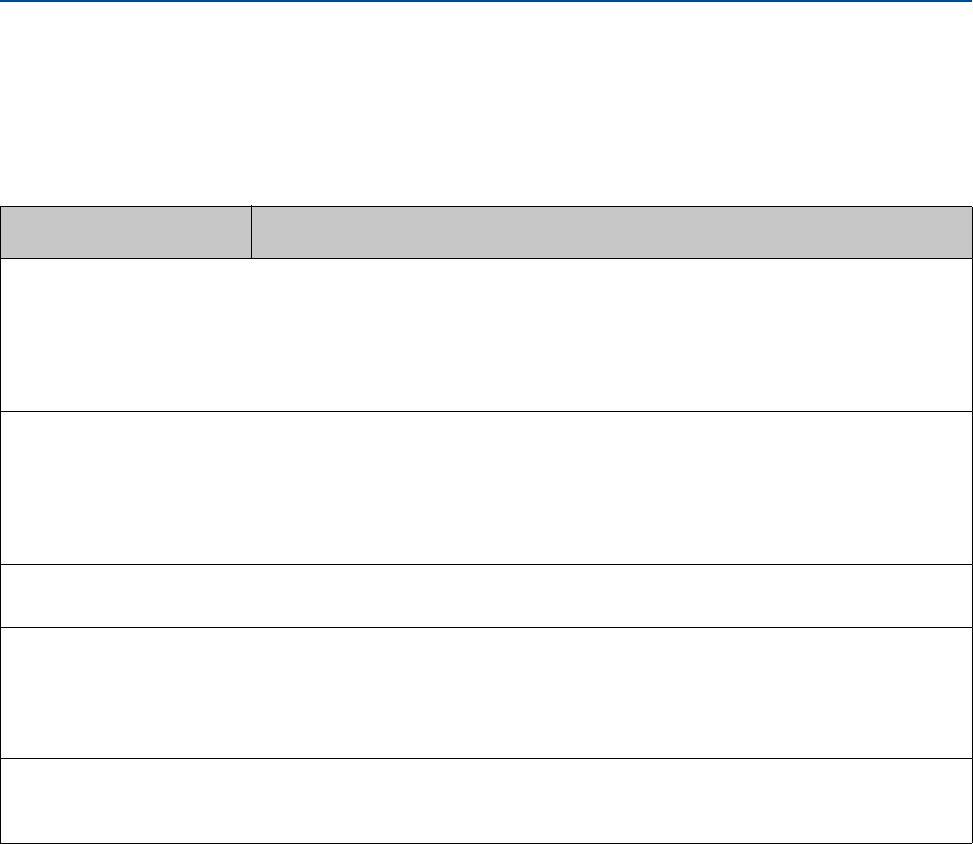This screenshot has height=844, width=973.
Task: Click the narrow gray left header cell
Action: point(126,232)
